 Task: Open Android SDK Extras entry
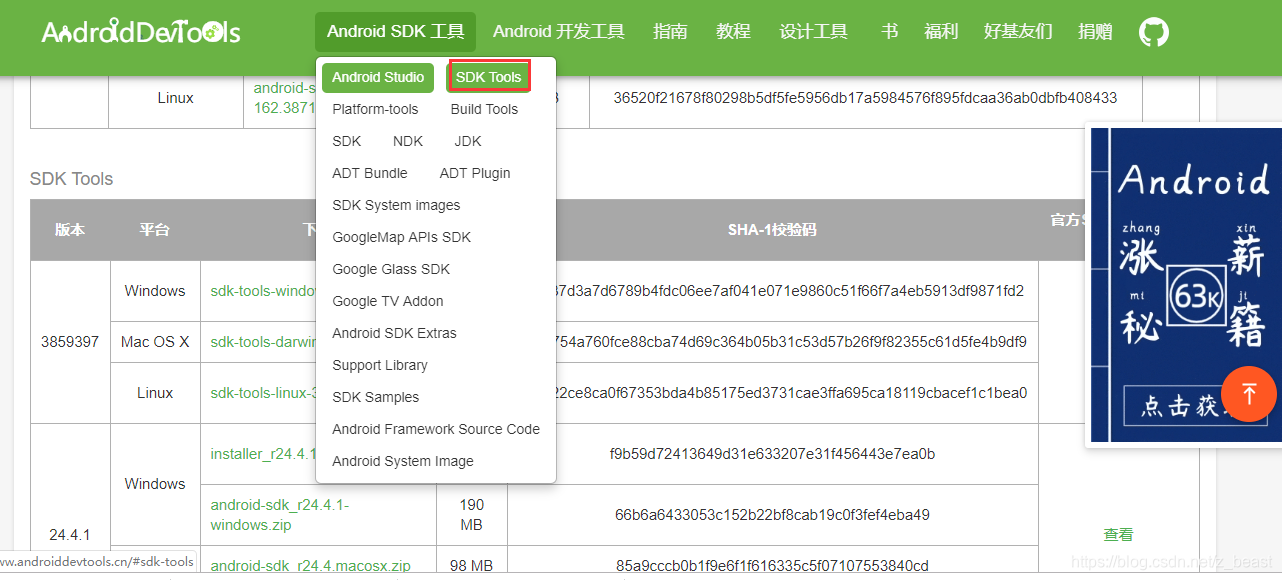[394, 333]
